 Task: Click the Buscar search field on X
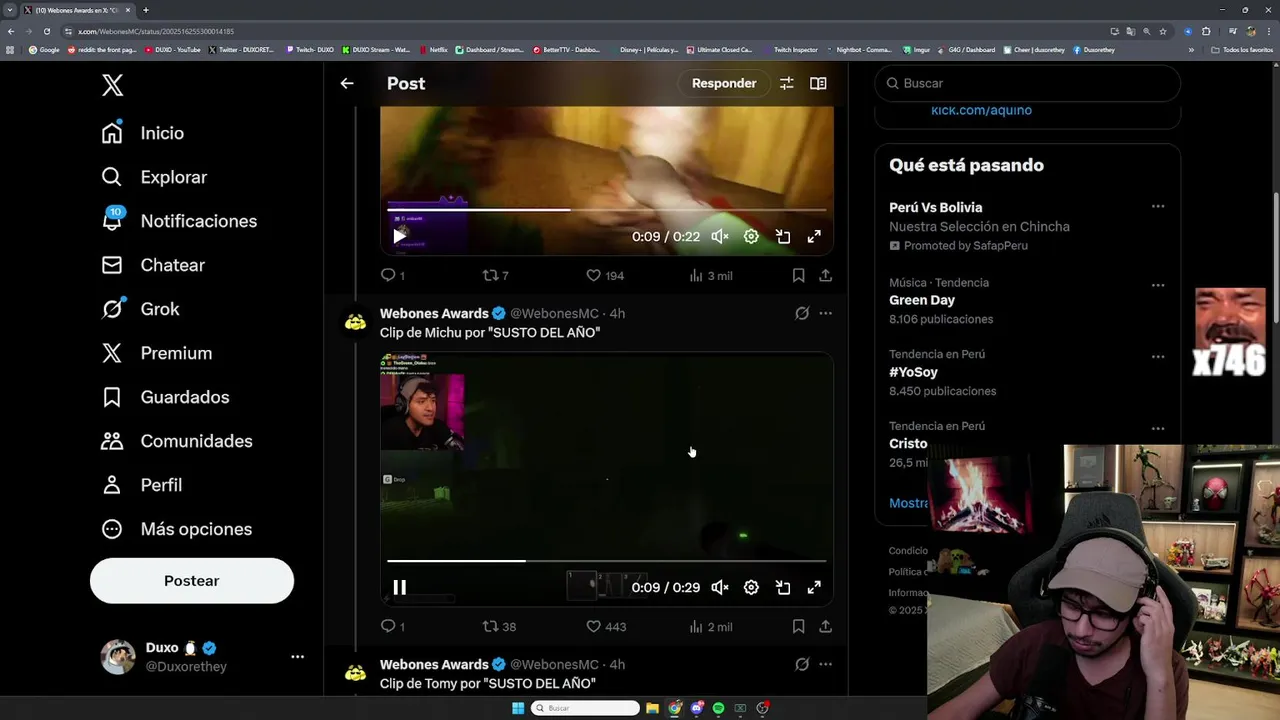(x=1028, y=83)
